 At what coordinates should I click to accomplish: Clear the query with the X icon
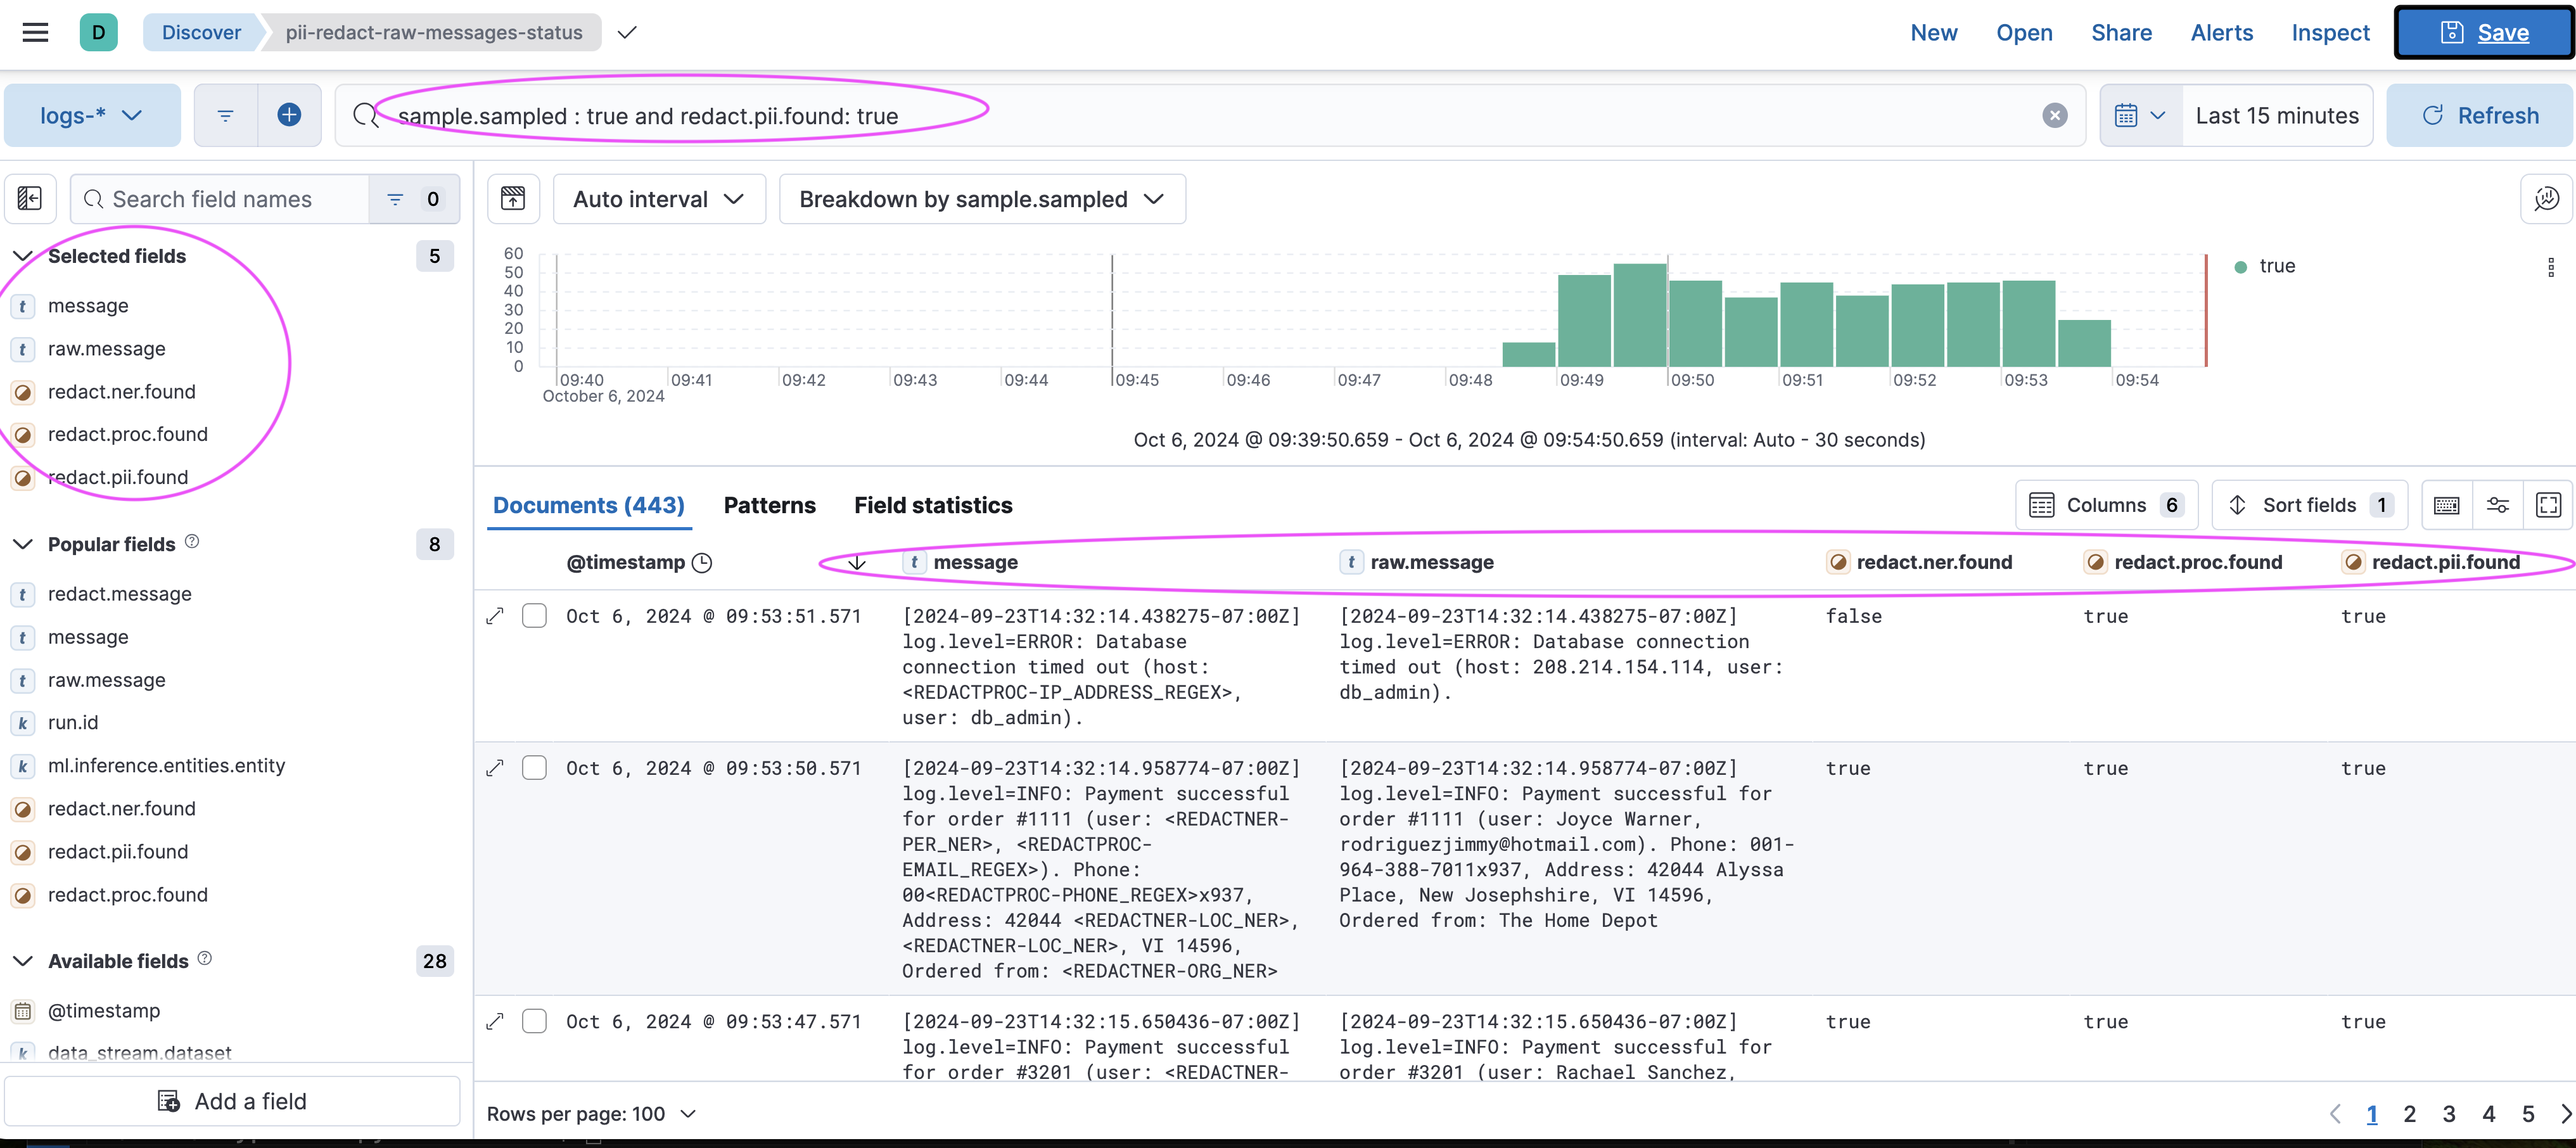(x=2054, y=116)
